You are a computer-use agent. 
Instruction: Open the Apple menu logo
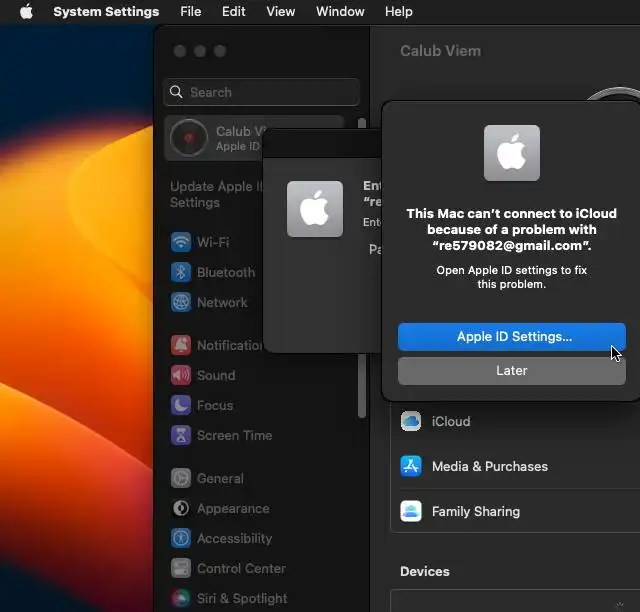click(x=27, y=11)
